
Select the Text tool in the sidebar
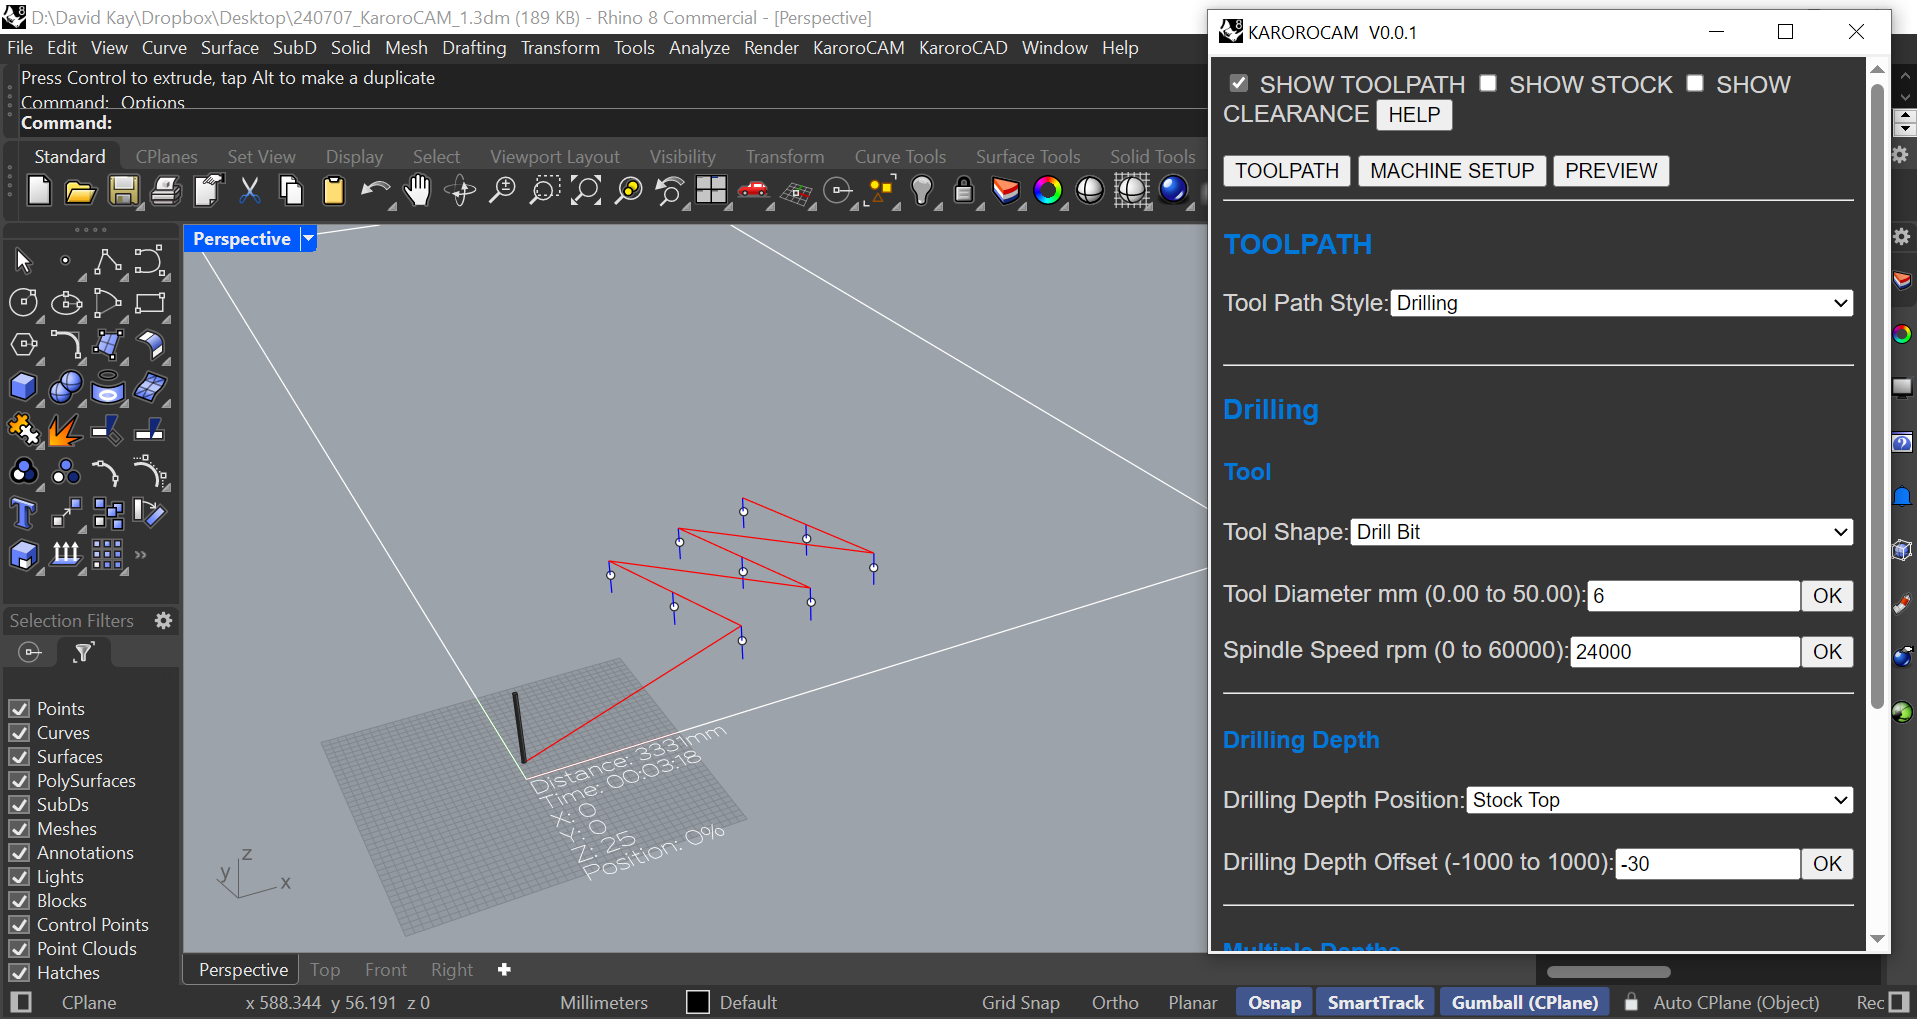pyautogui.click(x=24, y=513)
